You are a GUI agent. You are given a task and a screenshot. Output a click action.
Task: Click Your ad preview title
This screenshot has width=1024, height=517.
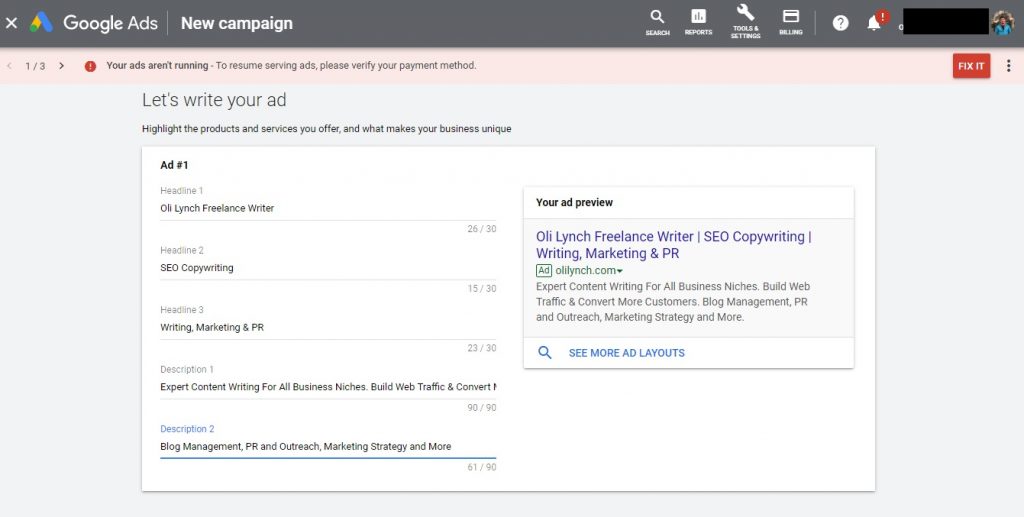pyautogui.click(x=574, y=202)
